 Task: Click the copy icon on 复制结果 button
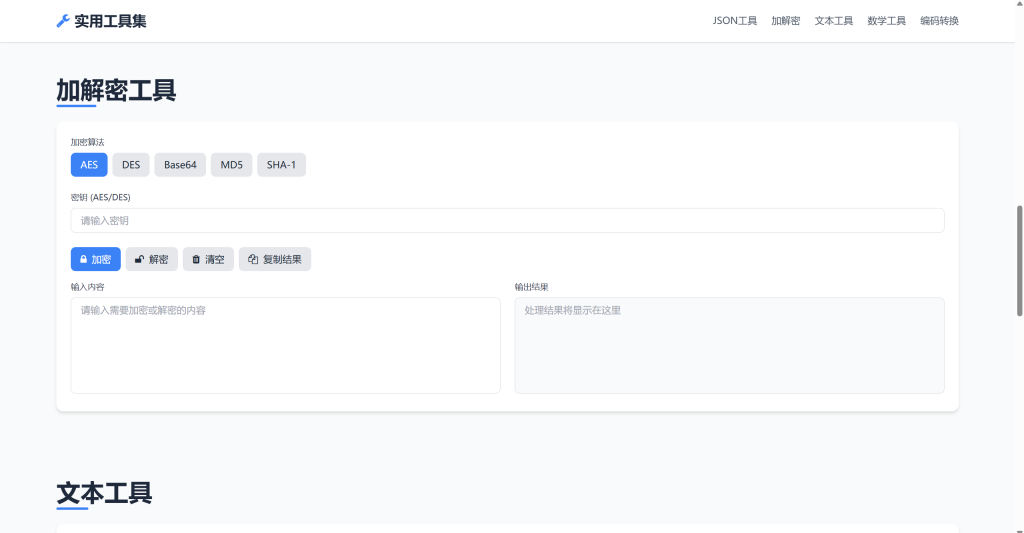coord(253,259)
